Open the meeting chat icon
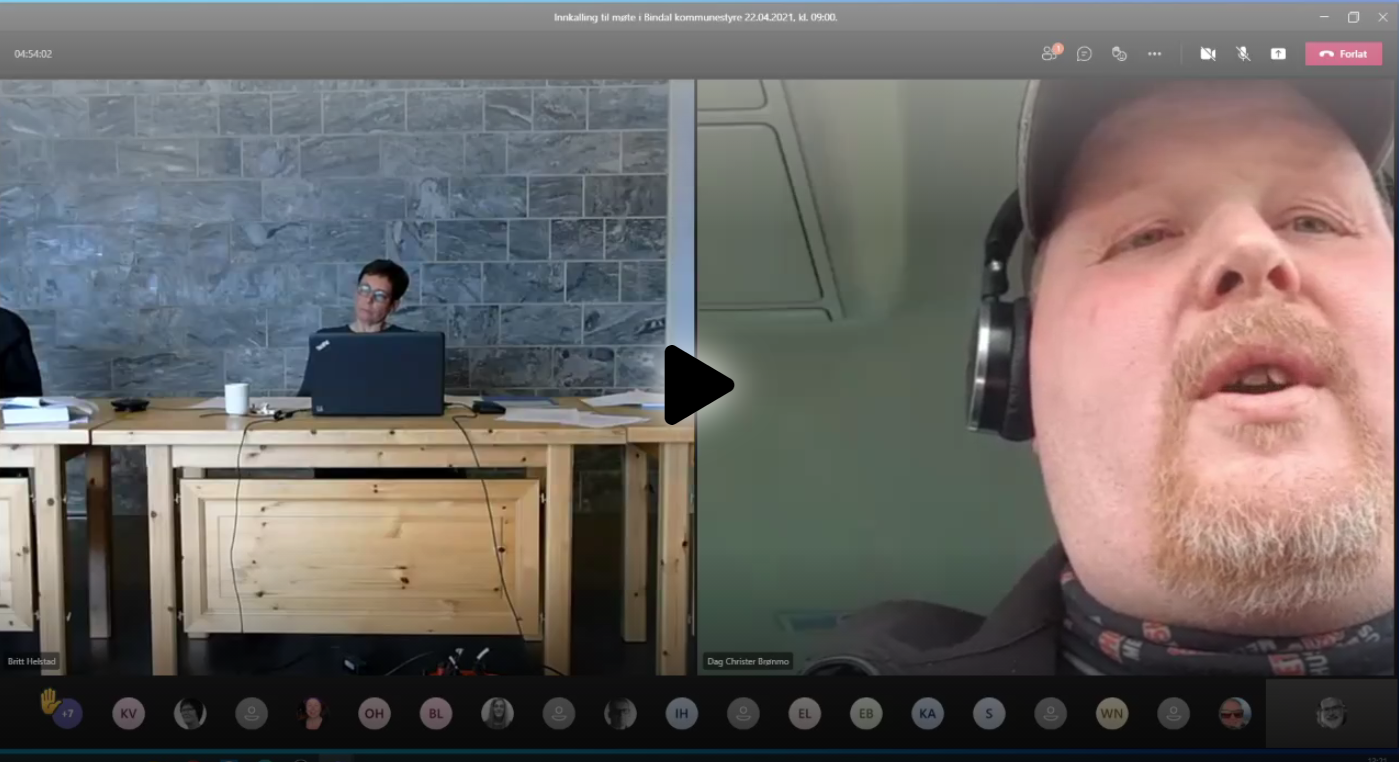 point(1084,54)
